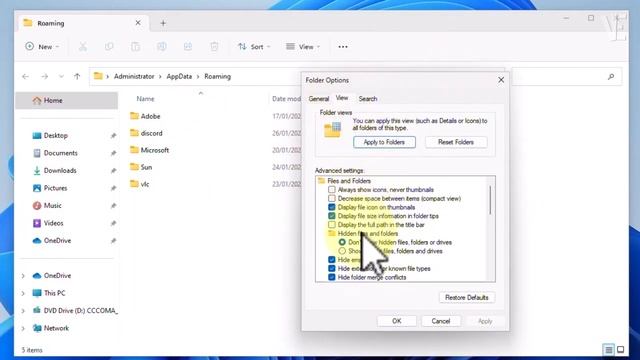This screenshot has width=640, height=360.
Task: Click Roaming in the address breadcrumb
Action: (x=218, y=76)
